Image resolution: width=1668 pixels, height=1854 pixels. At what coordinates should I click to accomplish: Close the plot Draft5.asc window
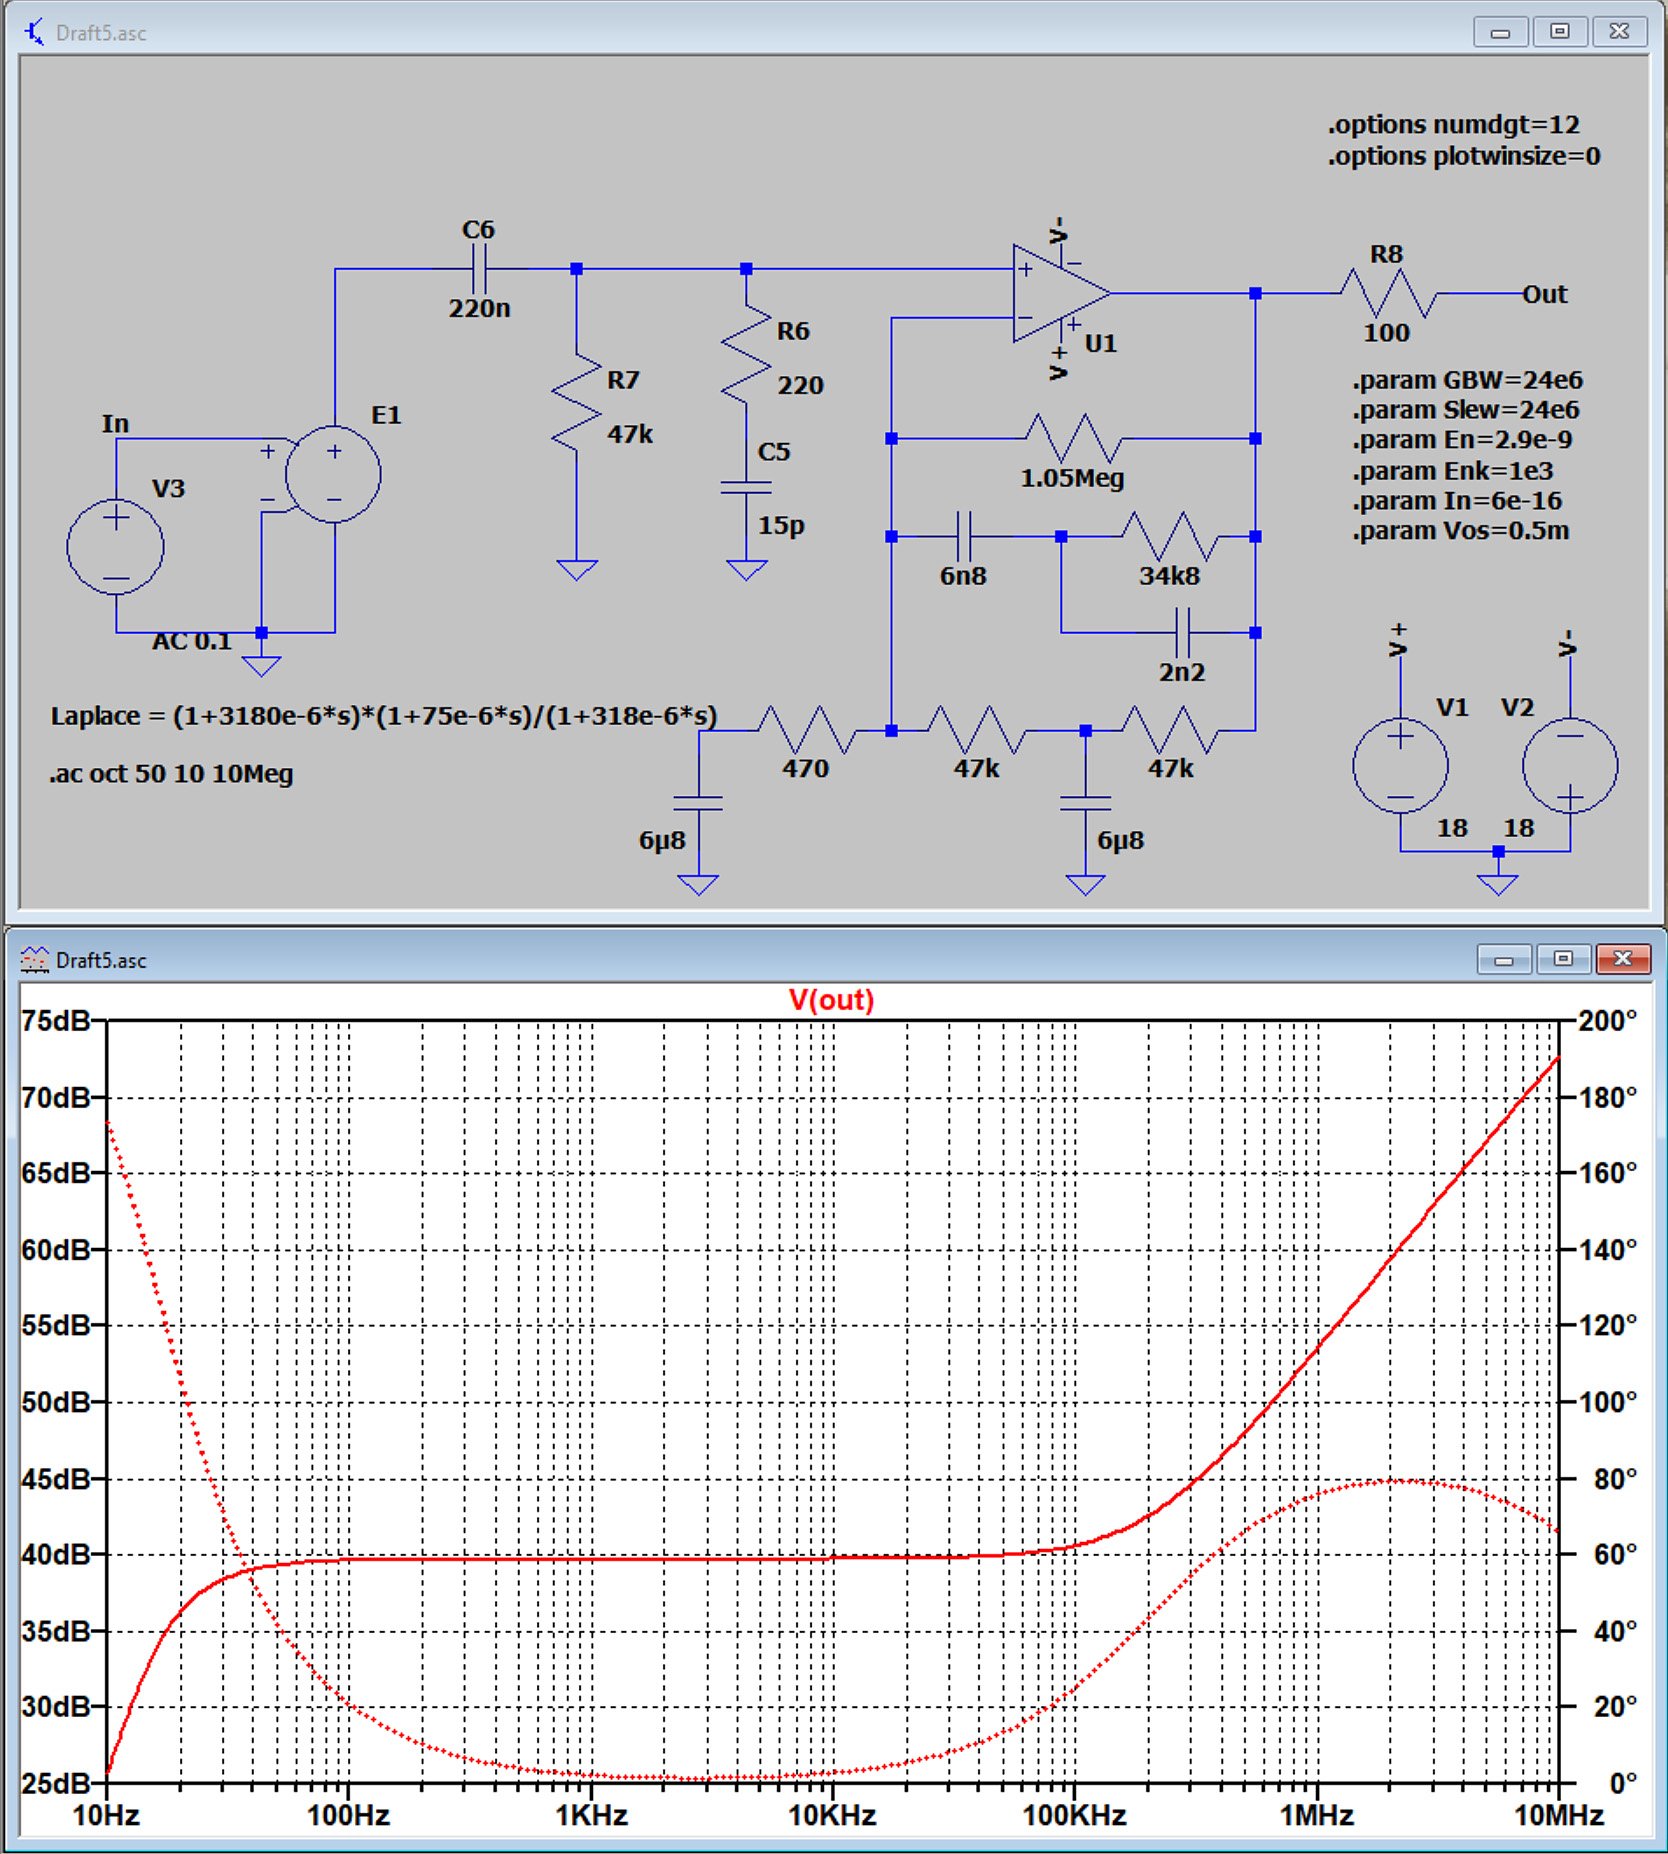tap(1623, 960)
